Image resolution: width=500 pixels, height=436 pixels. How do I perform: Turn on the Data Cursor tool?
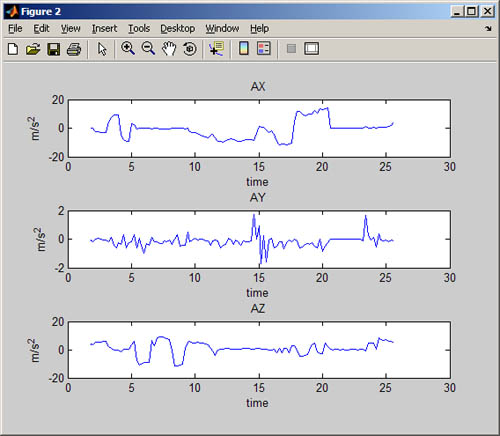tap(216, 49)
